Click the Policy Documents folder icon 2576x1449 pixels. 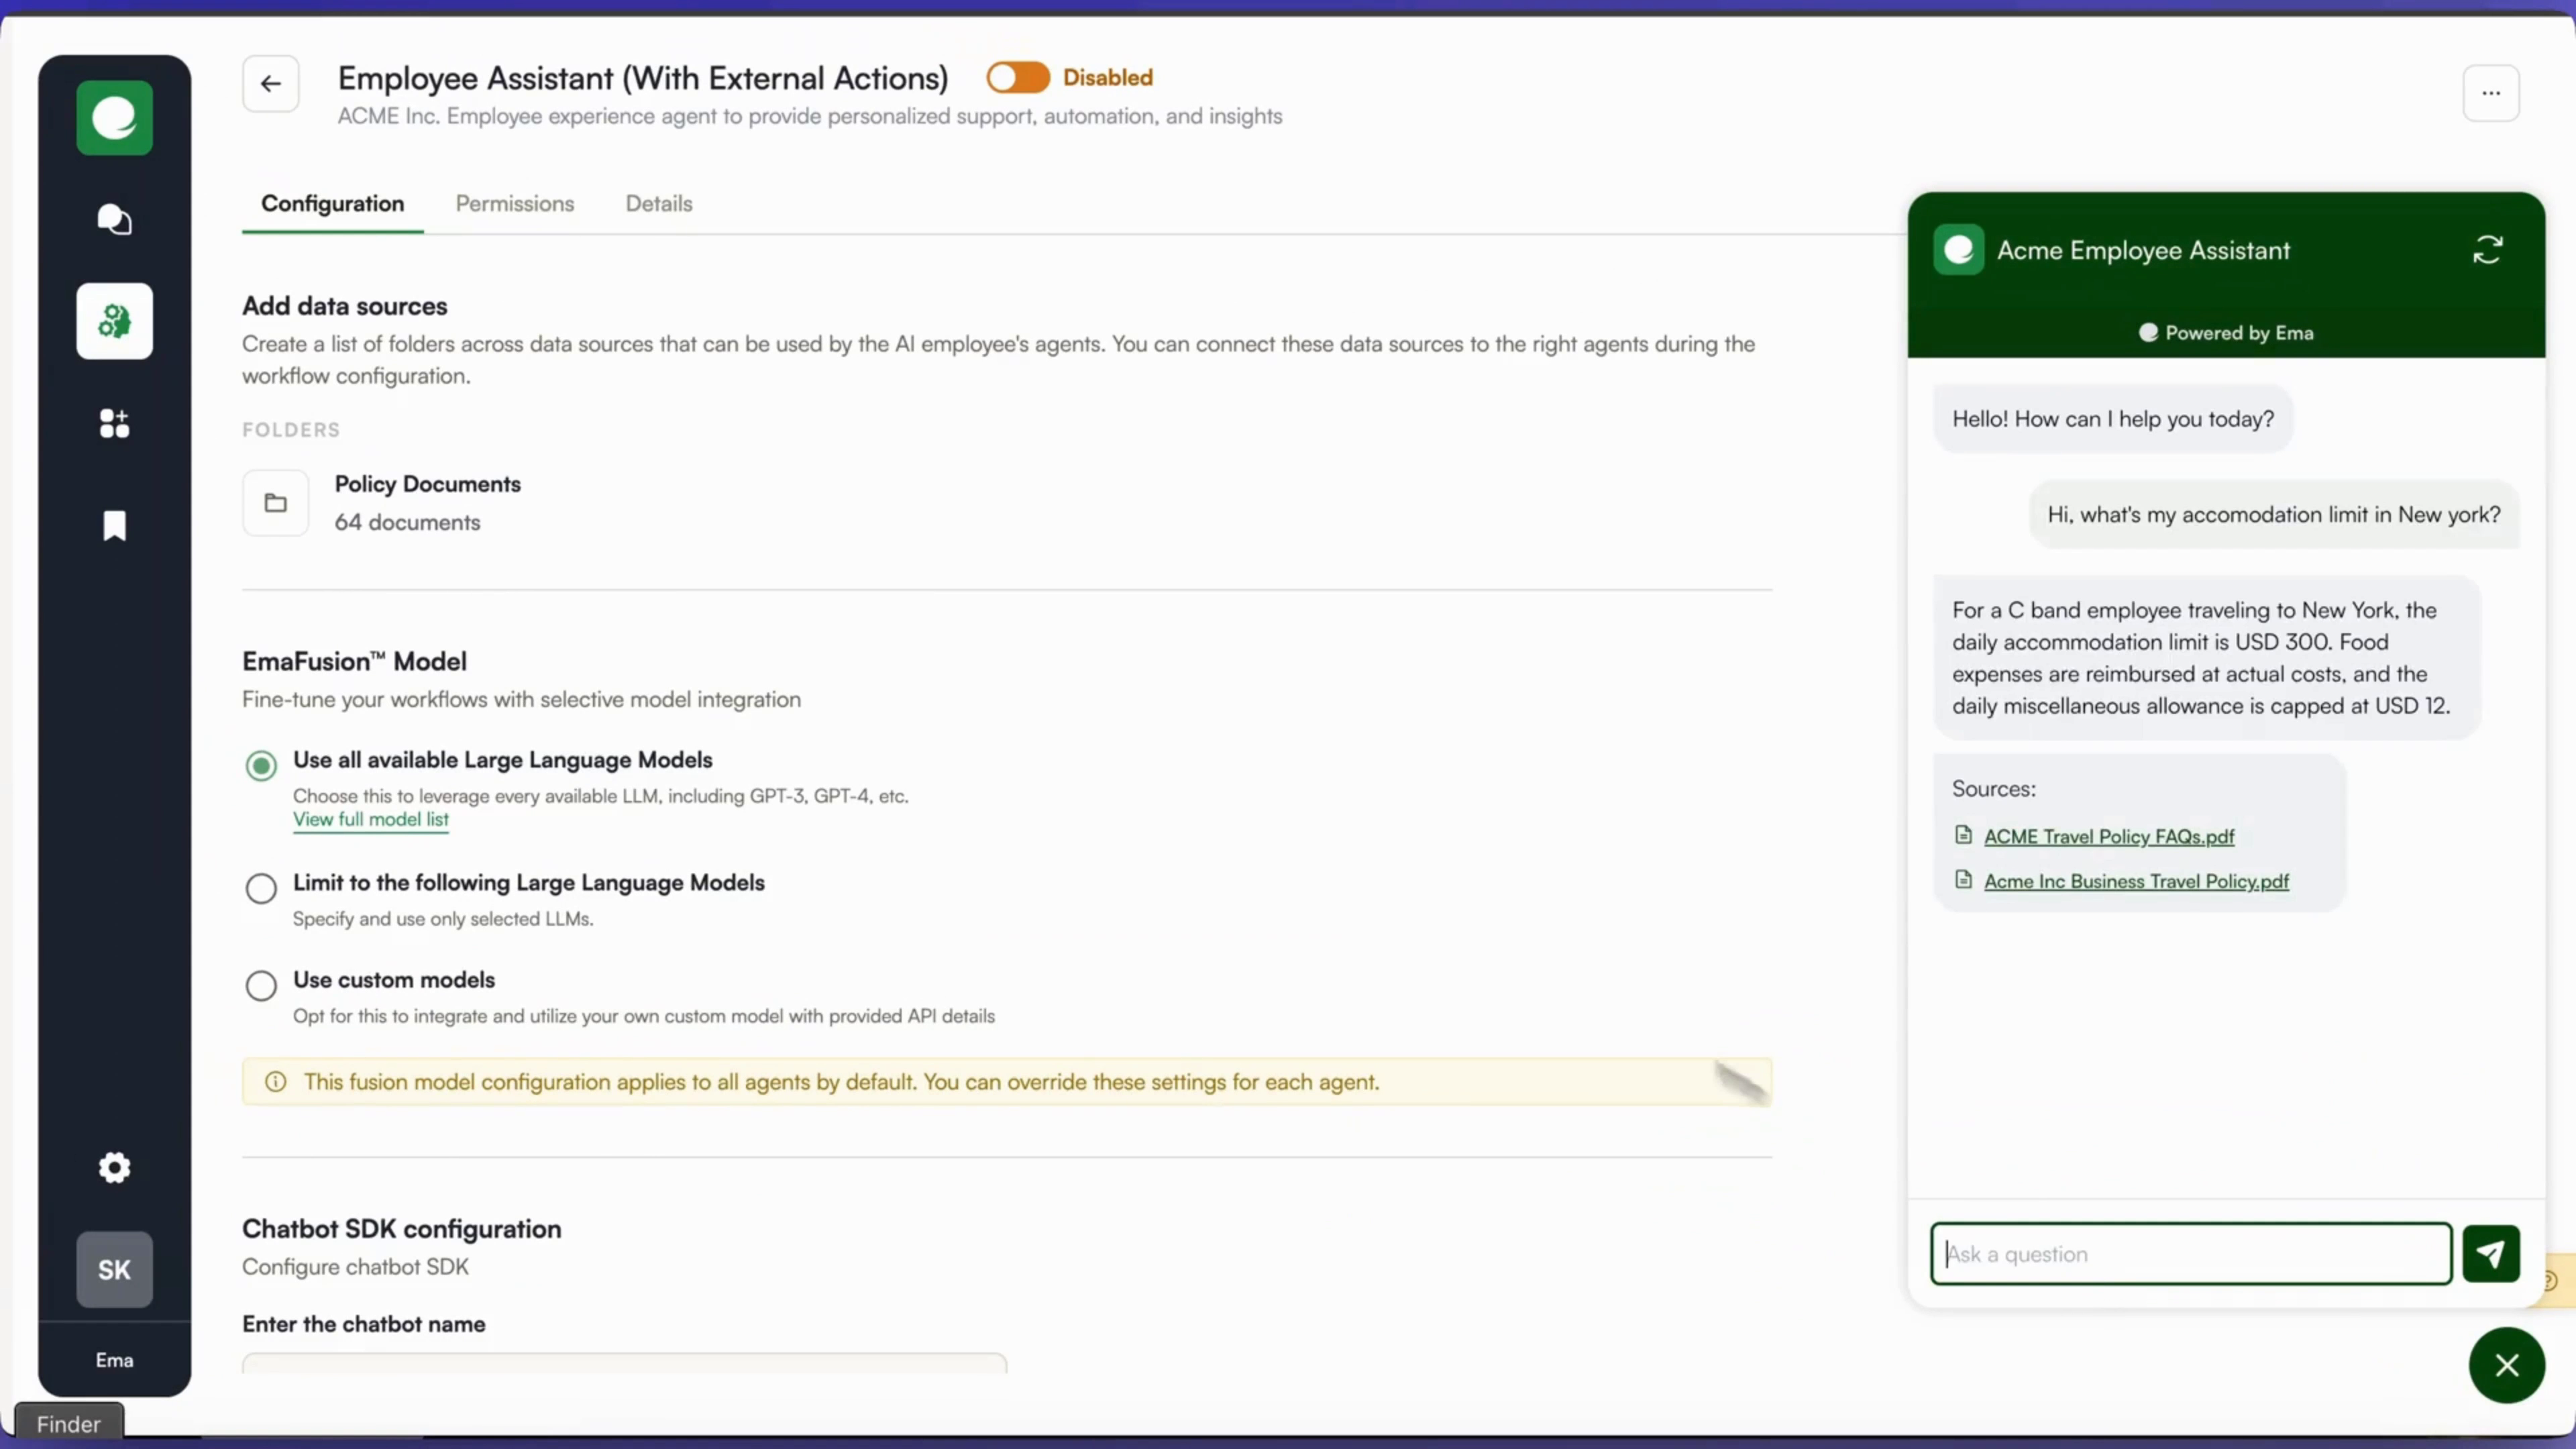[275, 502]
